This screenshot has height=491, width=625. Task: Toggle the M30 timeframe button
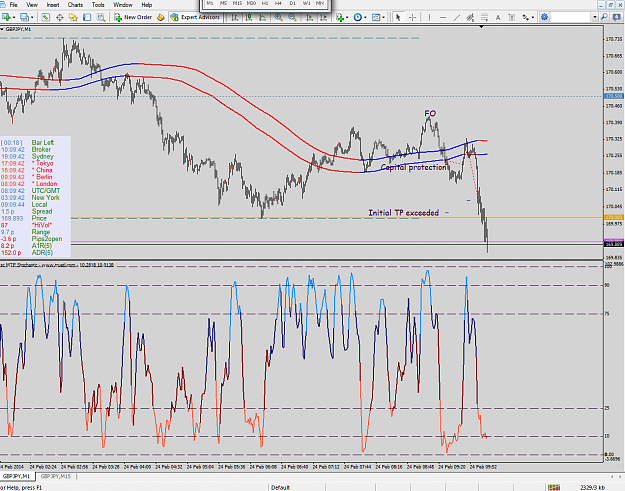point(251,3)
